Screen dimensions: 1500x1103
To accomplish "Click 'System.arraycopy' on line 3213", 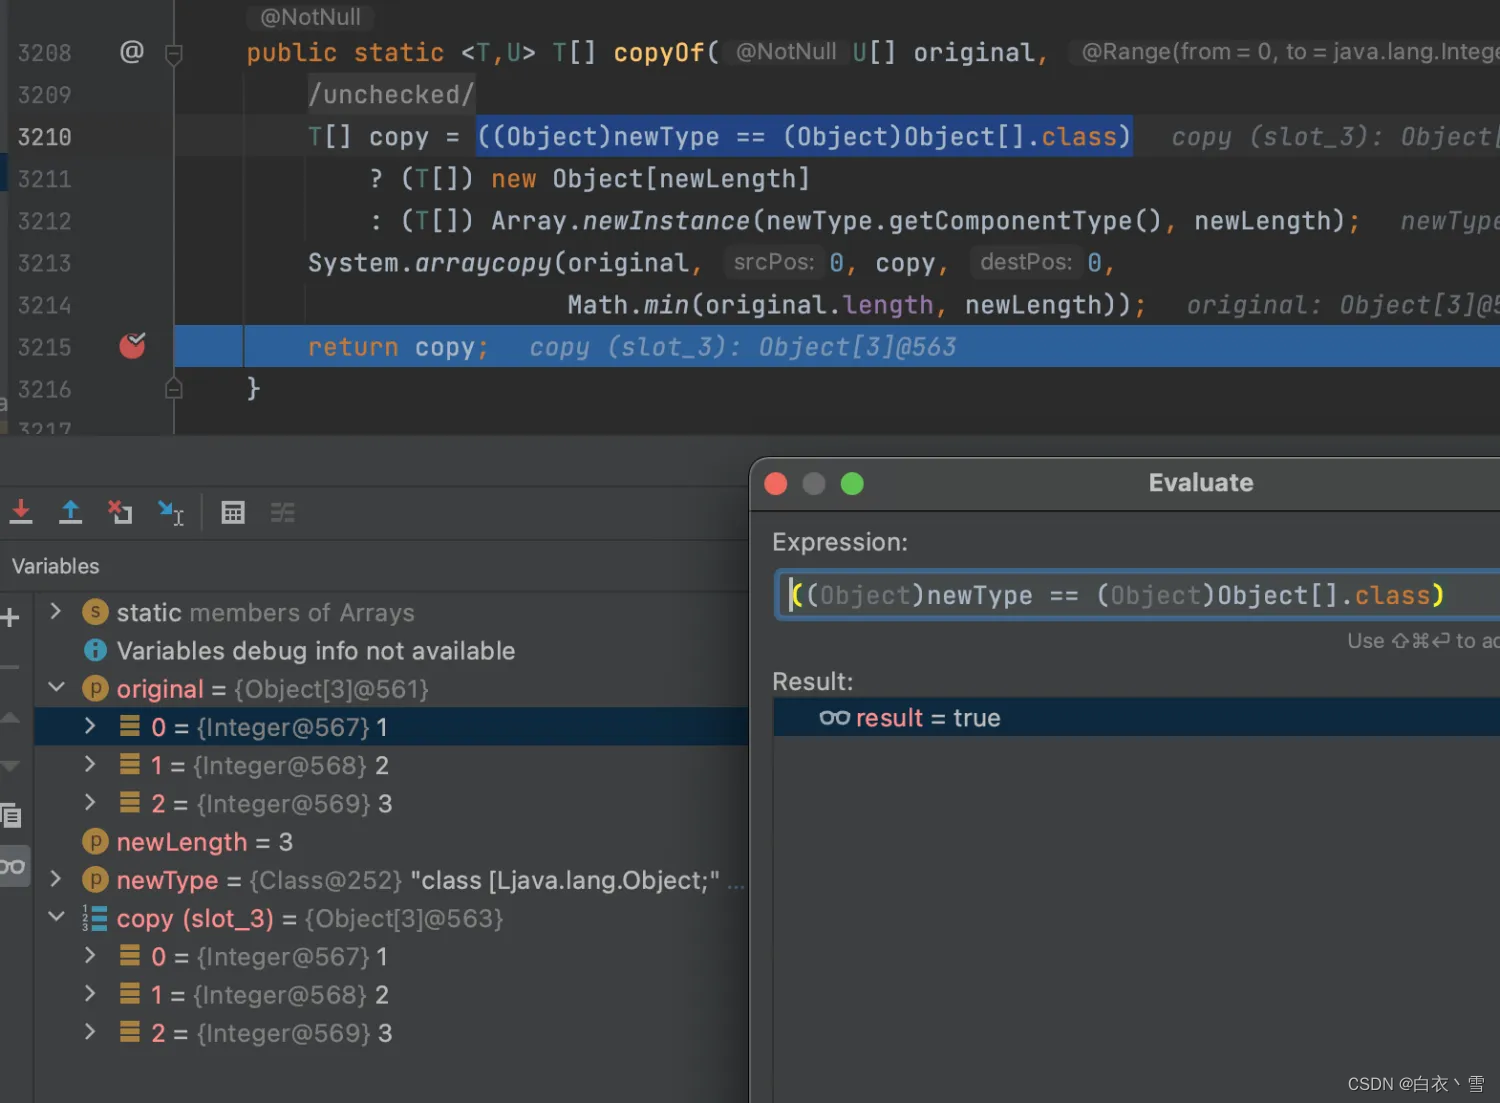I will (430, 263).
